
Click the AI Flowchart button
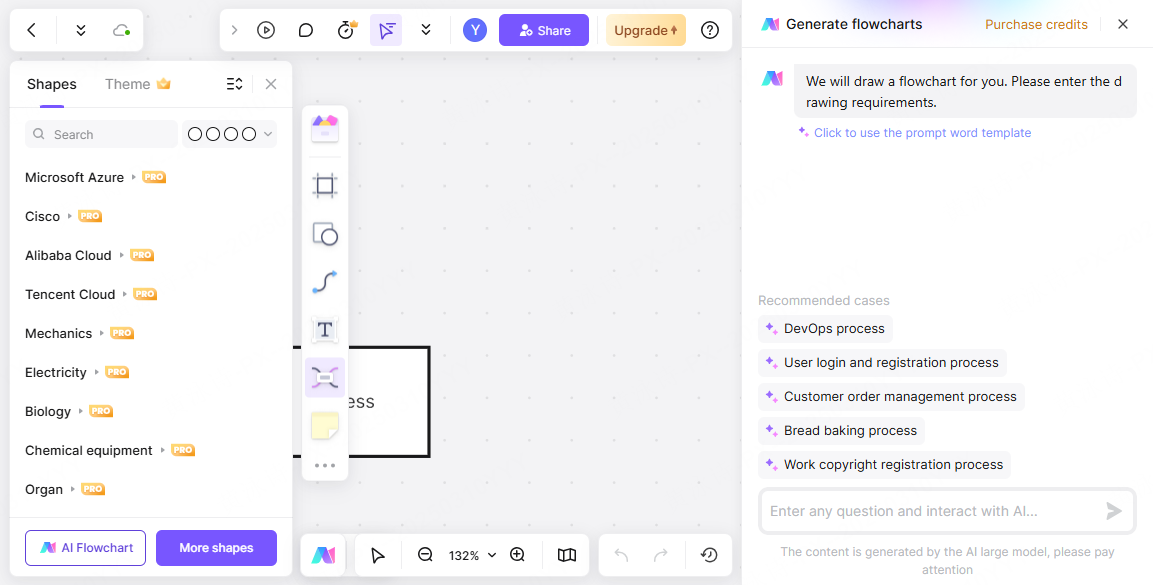(x=85, y=548)
